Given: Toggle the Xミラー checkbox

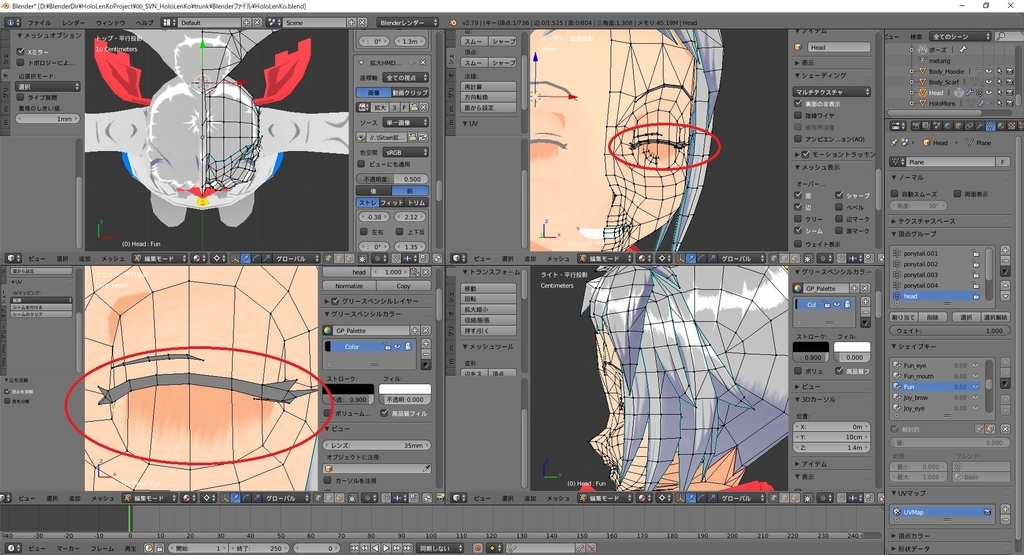Looking at the screenshot, I should (x=20, y=52).
